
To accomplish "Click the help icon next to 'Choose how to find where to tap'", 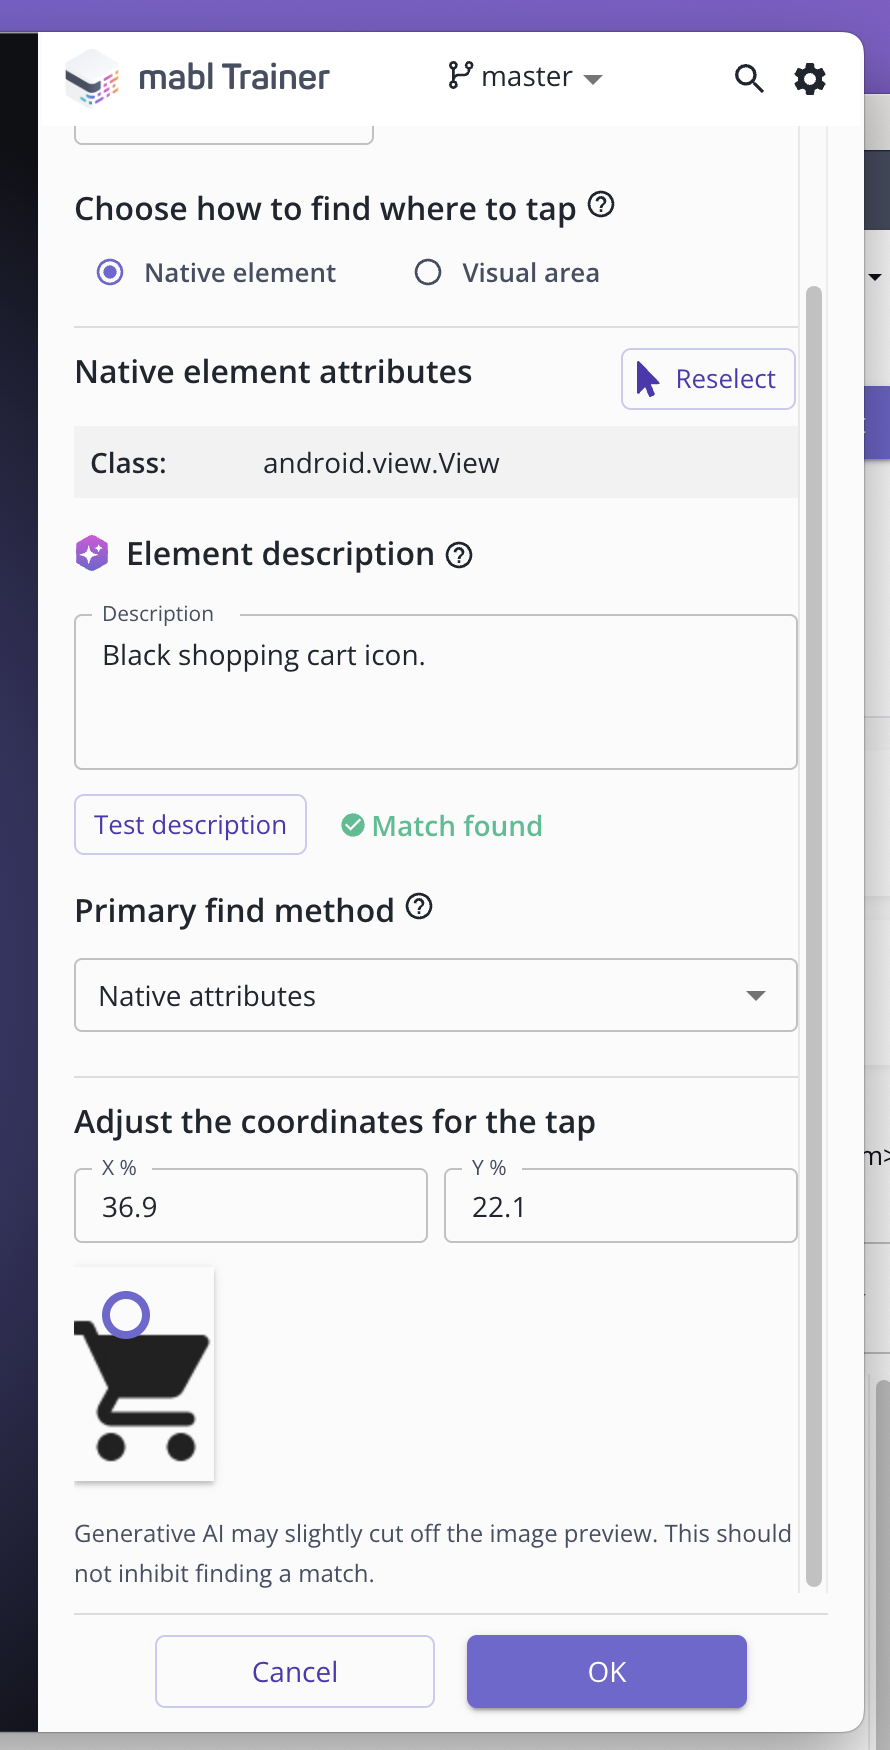I will 601,205.
